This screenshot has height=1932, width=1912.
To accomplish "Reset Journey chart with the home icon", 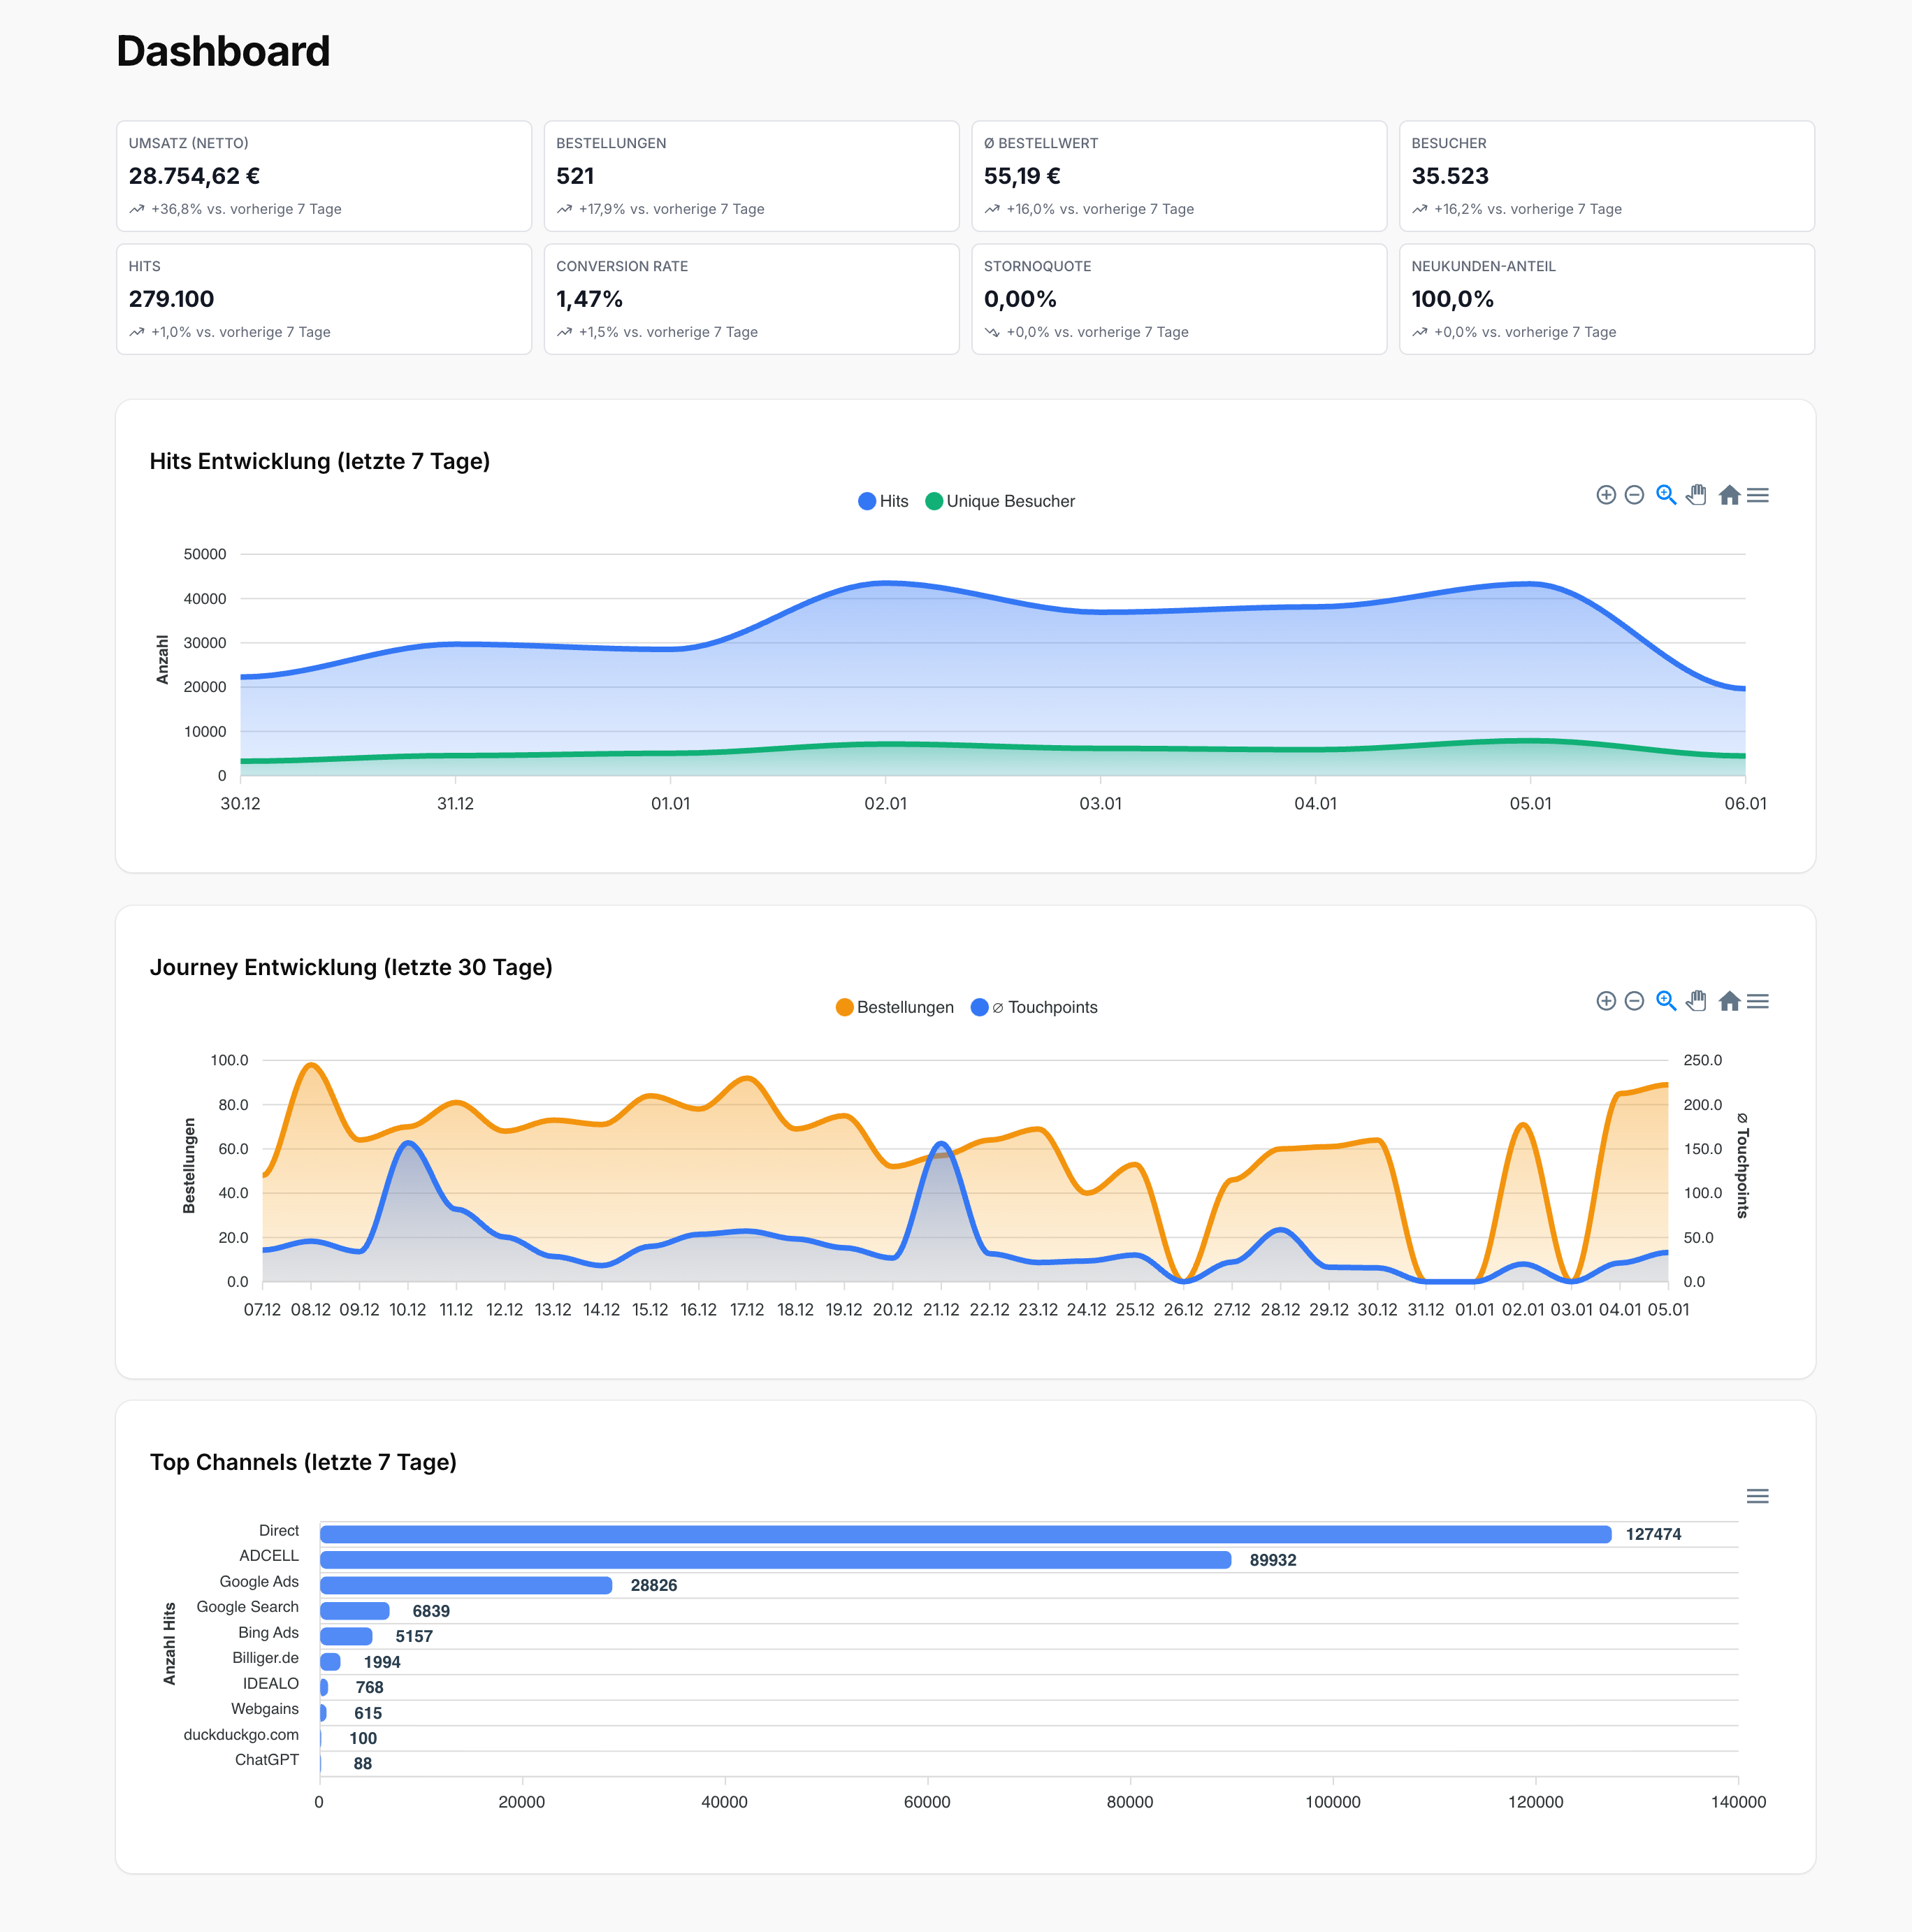I will tap(1729, 1001).
